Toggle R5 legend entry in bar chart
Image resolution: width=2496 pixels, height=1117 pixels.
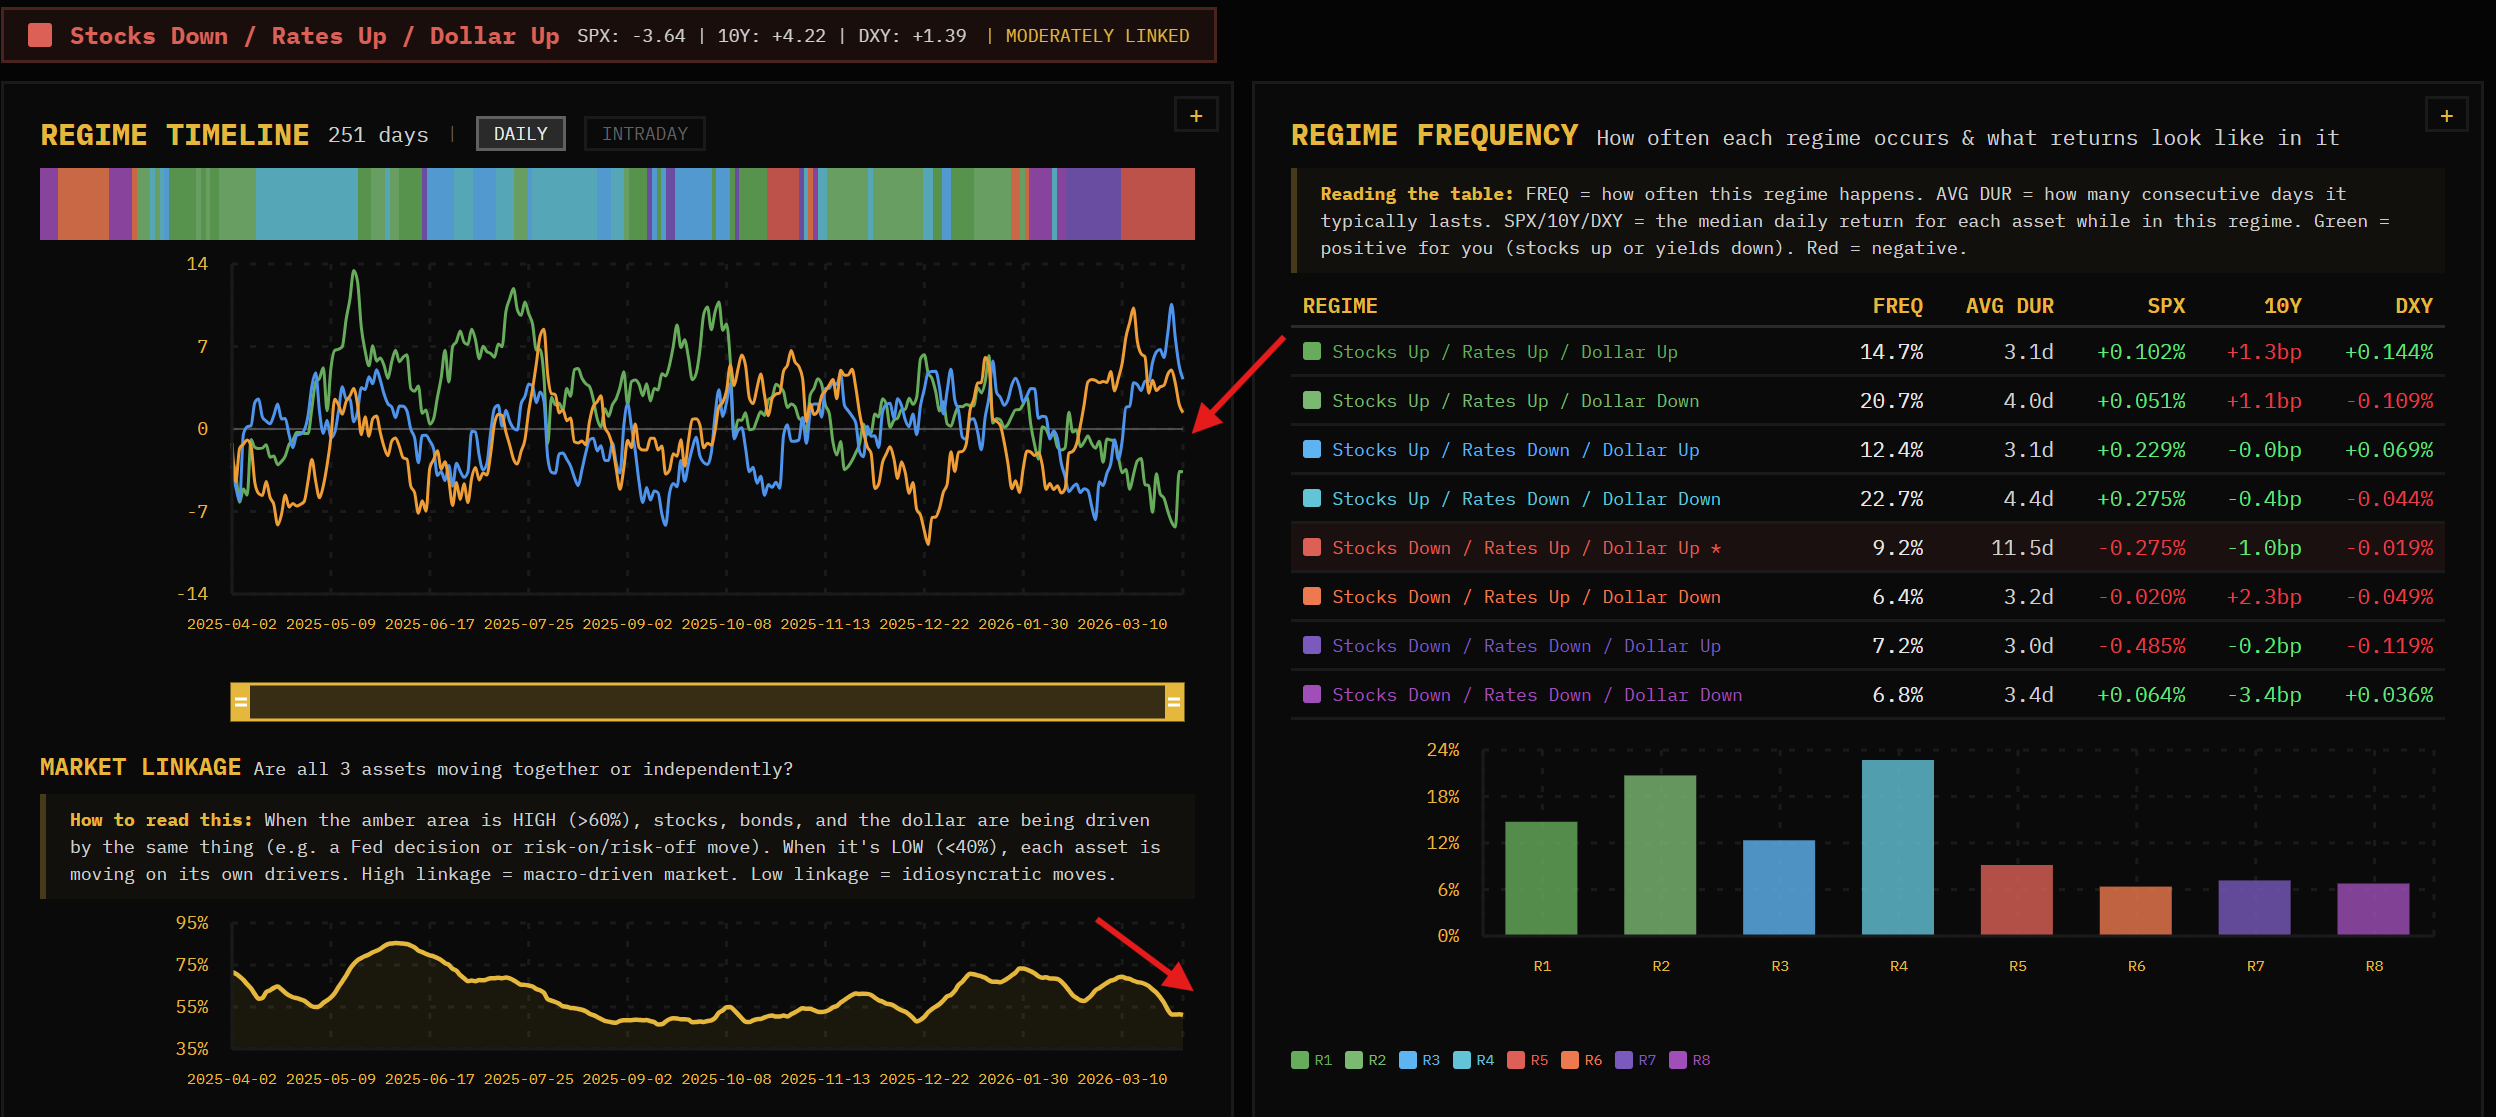click(1528, 1060)
